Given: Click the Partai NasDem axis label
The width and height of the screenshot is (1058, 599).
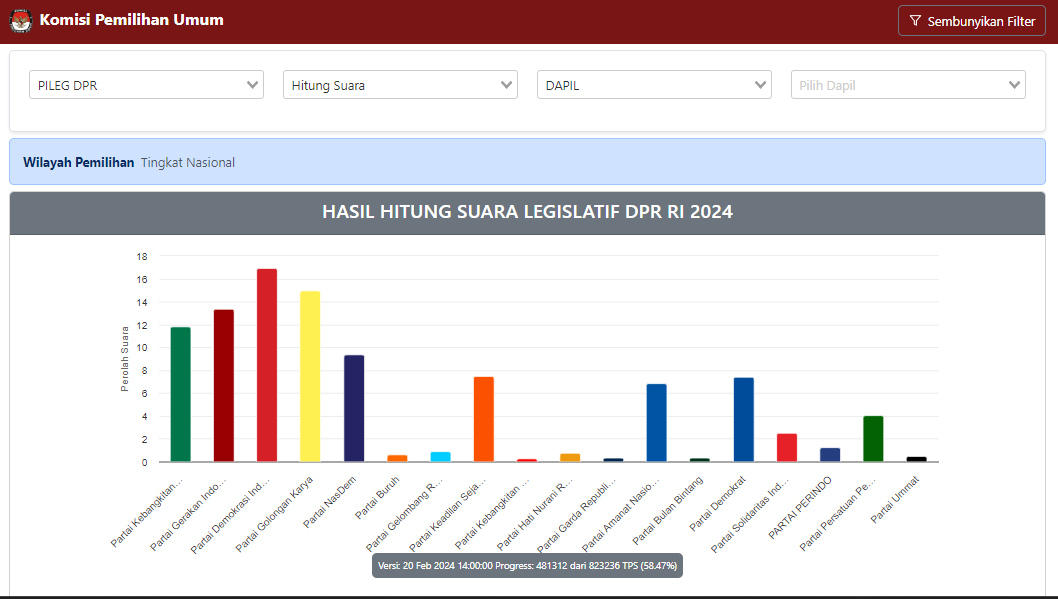Looking at the screenshot, I should 329,502.
